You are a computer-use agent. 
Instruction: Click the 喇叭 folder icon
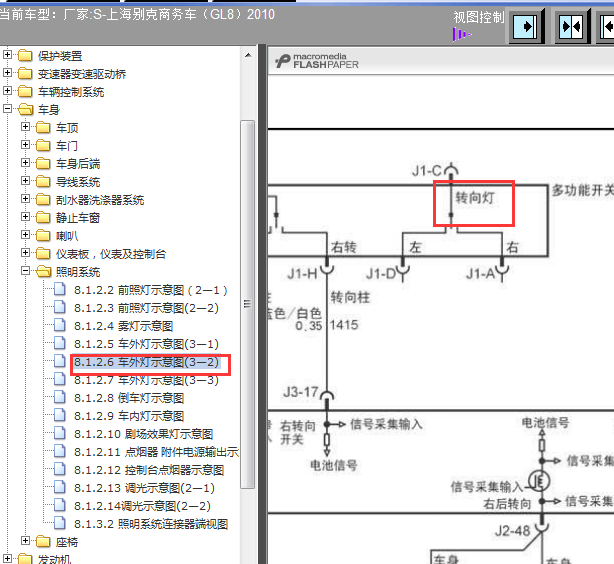point(43,236)
